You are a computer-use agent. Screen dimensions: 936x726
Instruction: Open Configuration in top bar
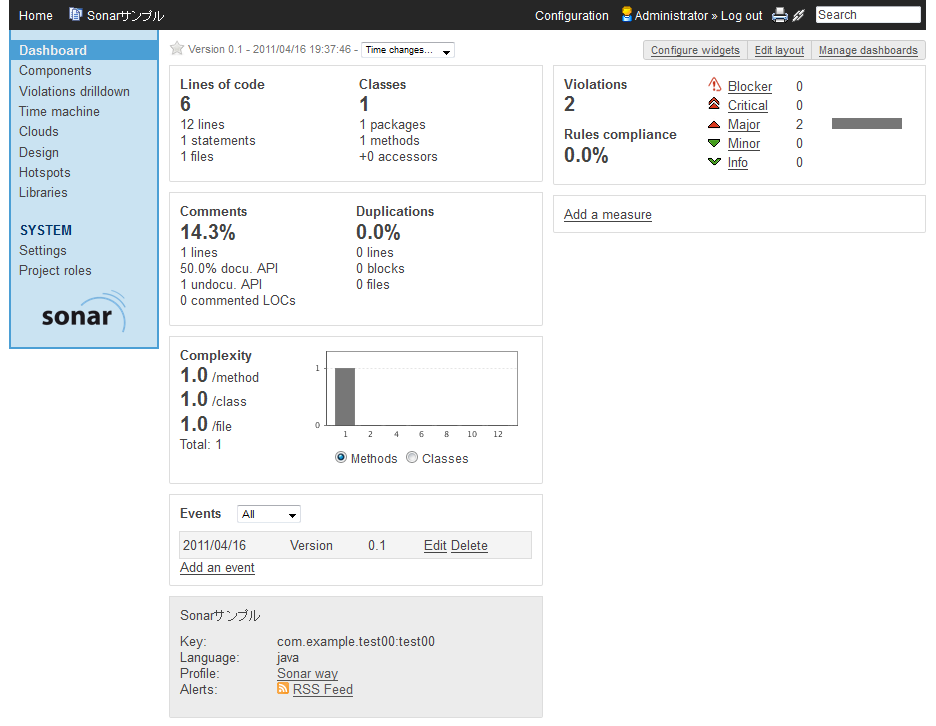(572, 16)
